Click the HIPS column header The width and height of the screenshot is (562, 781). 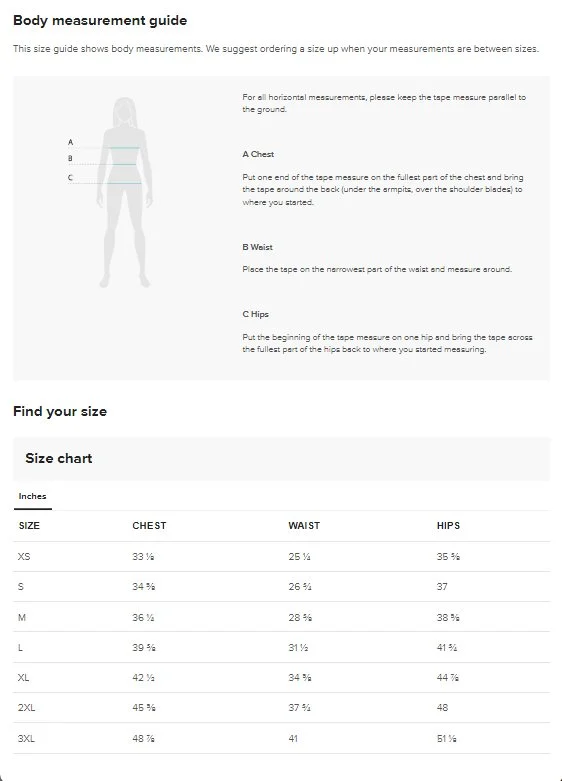point(448,525)
